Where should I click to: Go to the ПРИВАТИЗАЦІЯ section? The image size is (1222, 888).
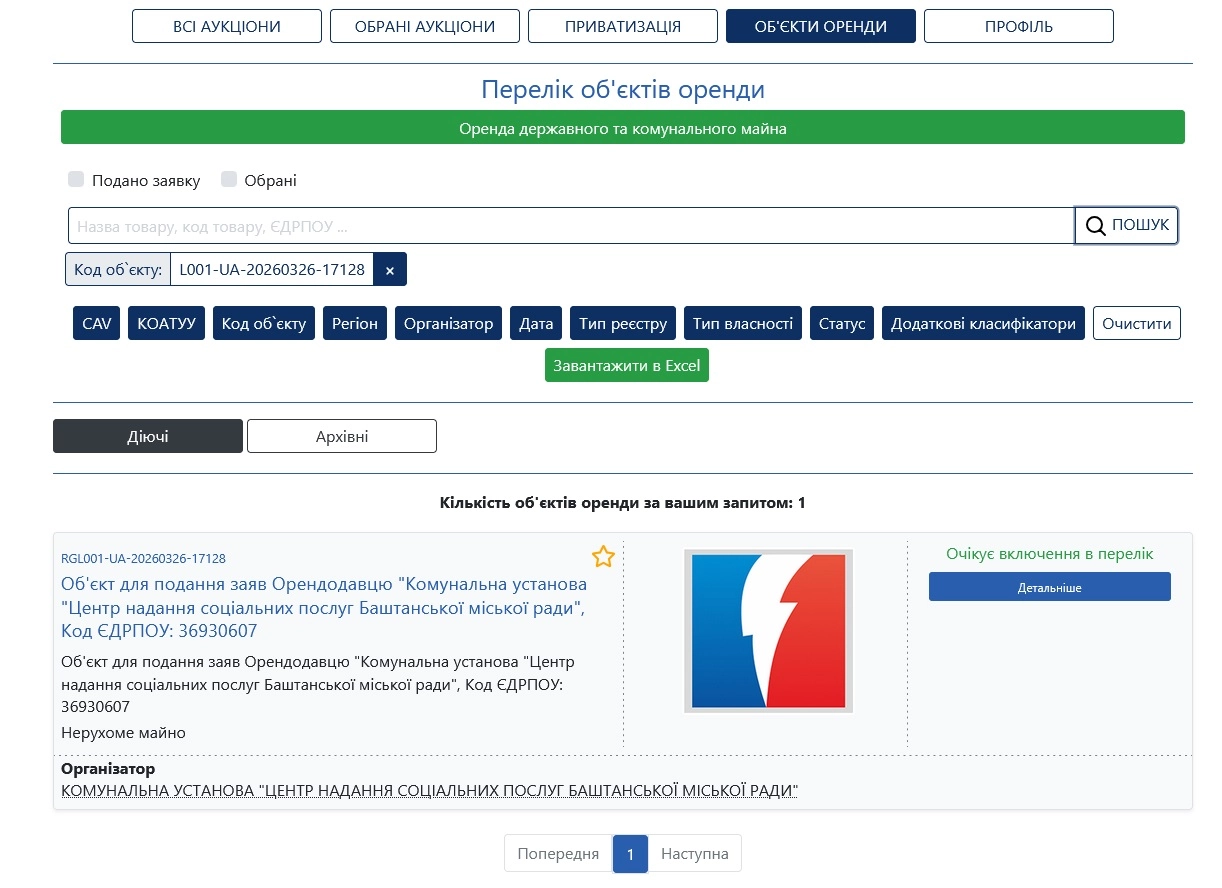point(623,26)
